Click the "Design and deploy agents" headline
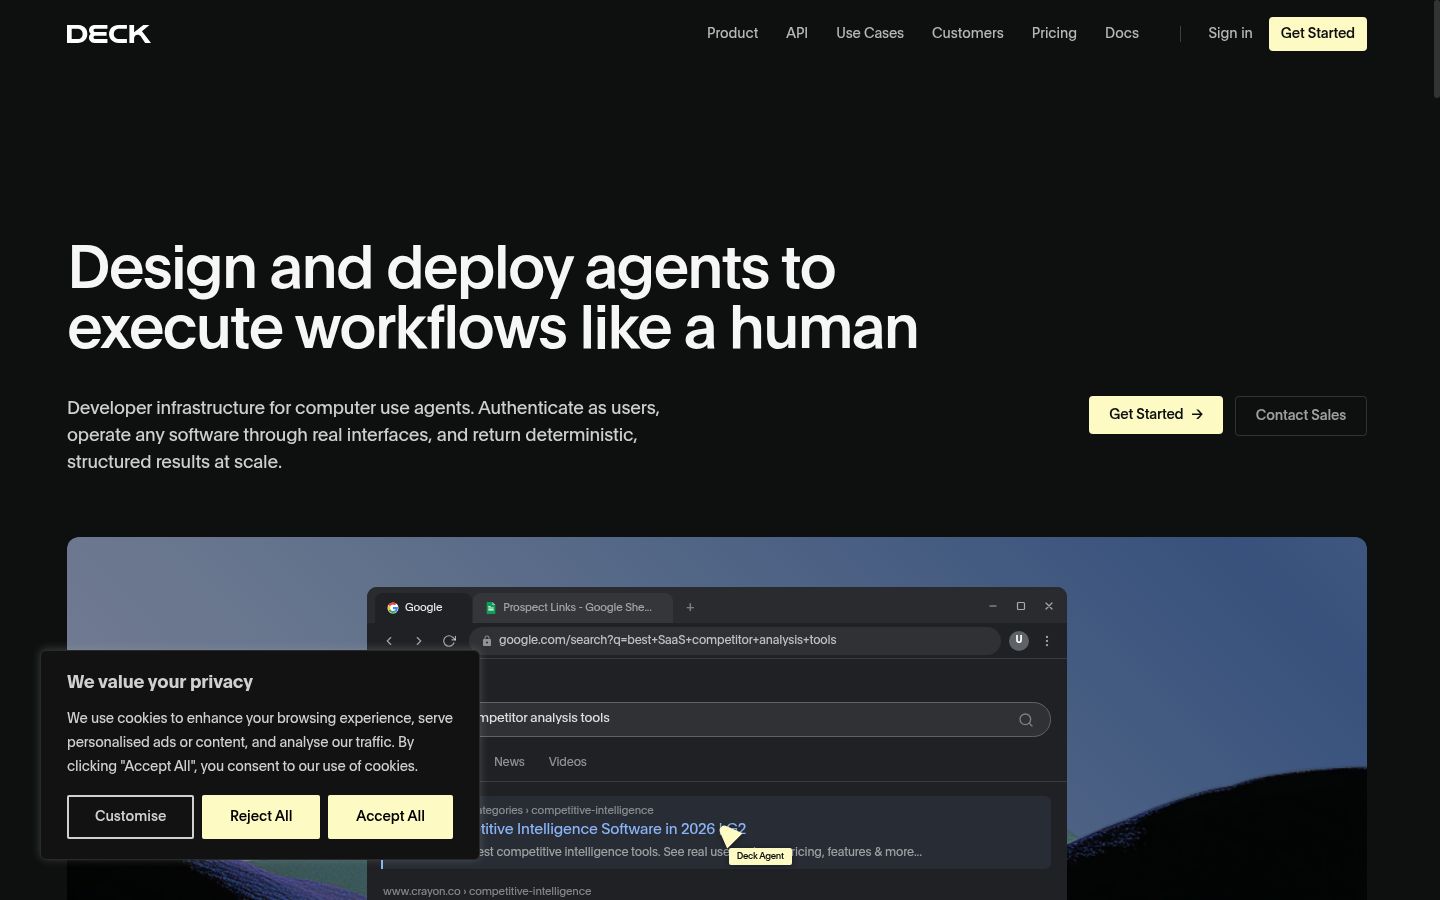 (x=492, y=298)
